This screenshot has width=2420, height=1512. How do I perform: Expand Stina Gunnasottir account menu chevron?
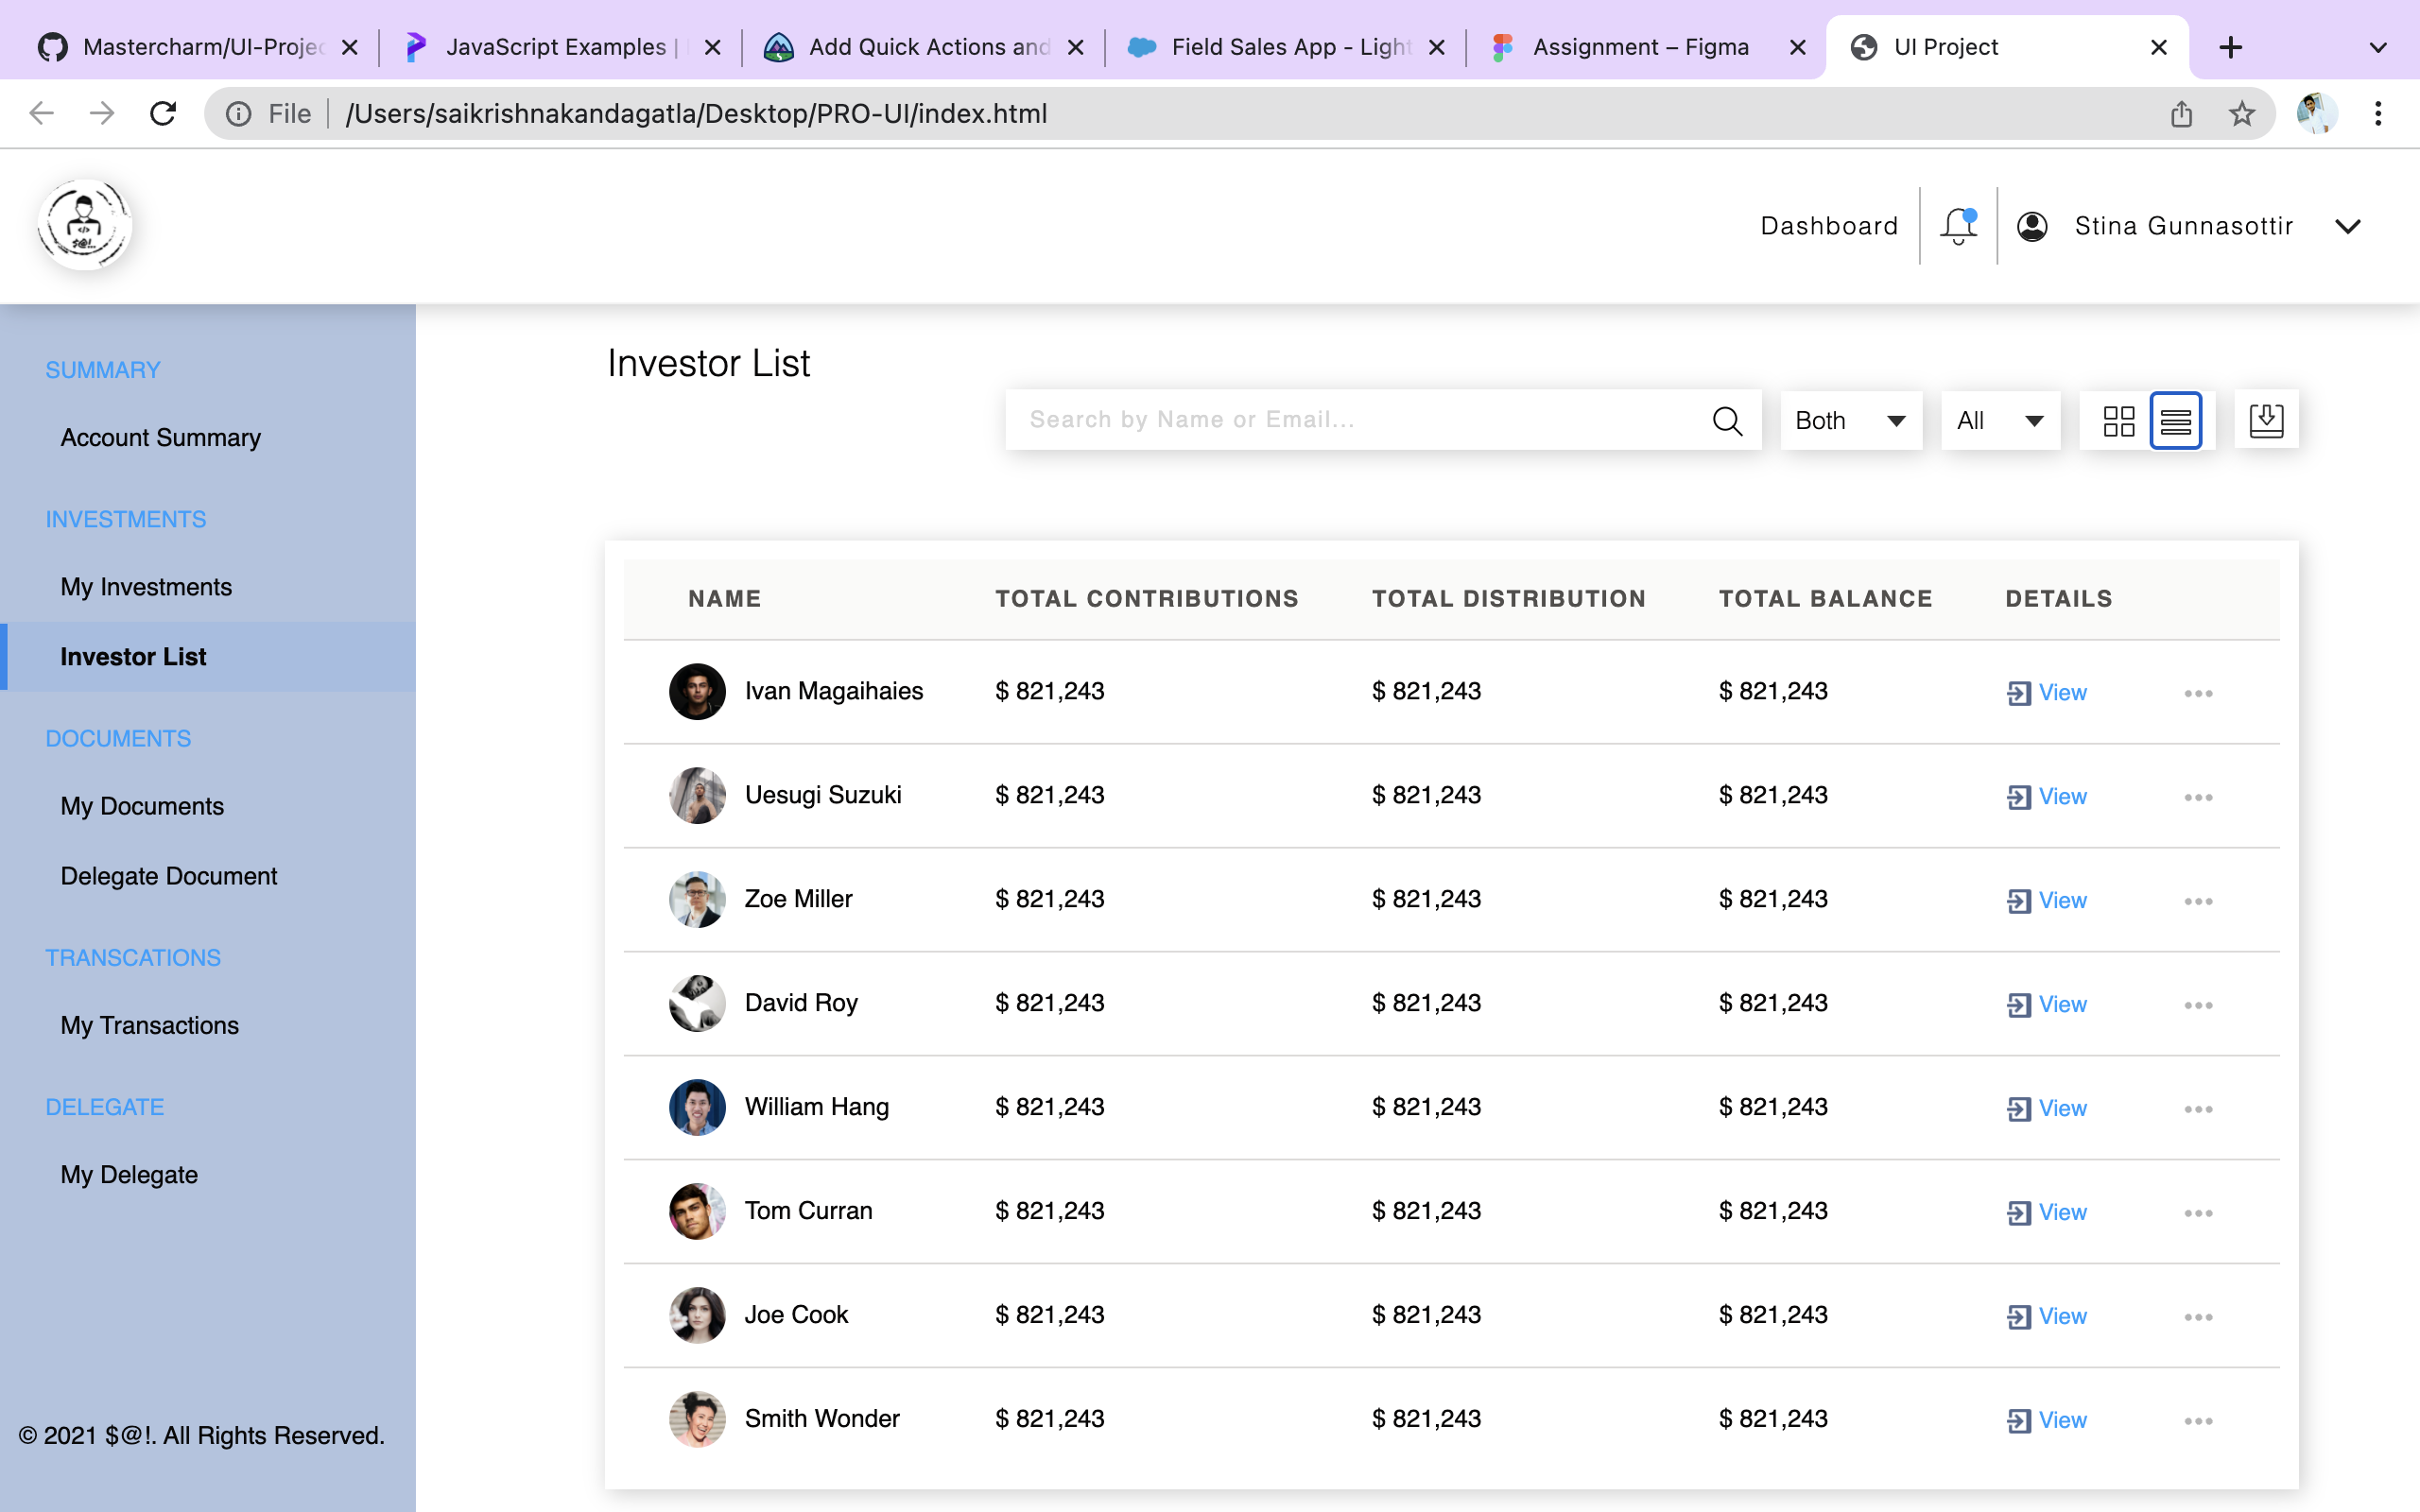coord(2347,226)
